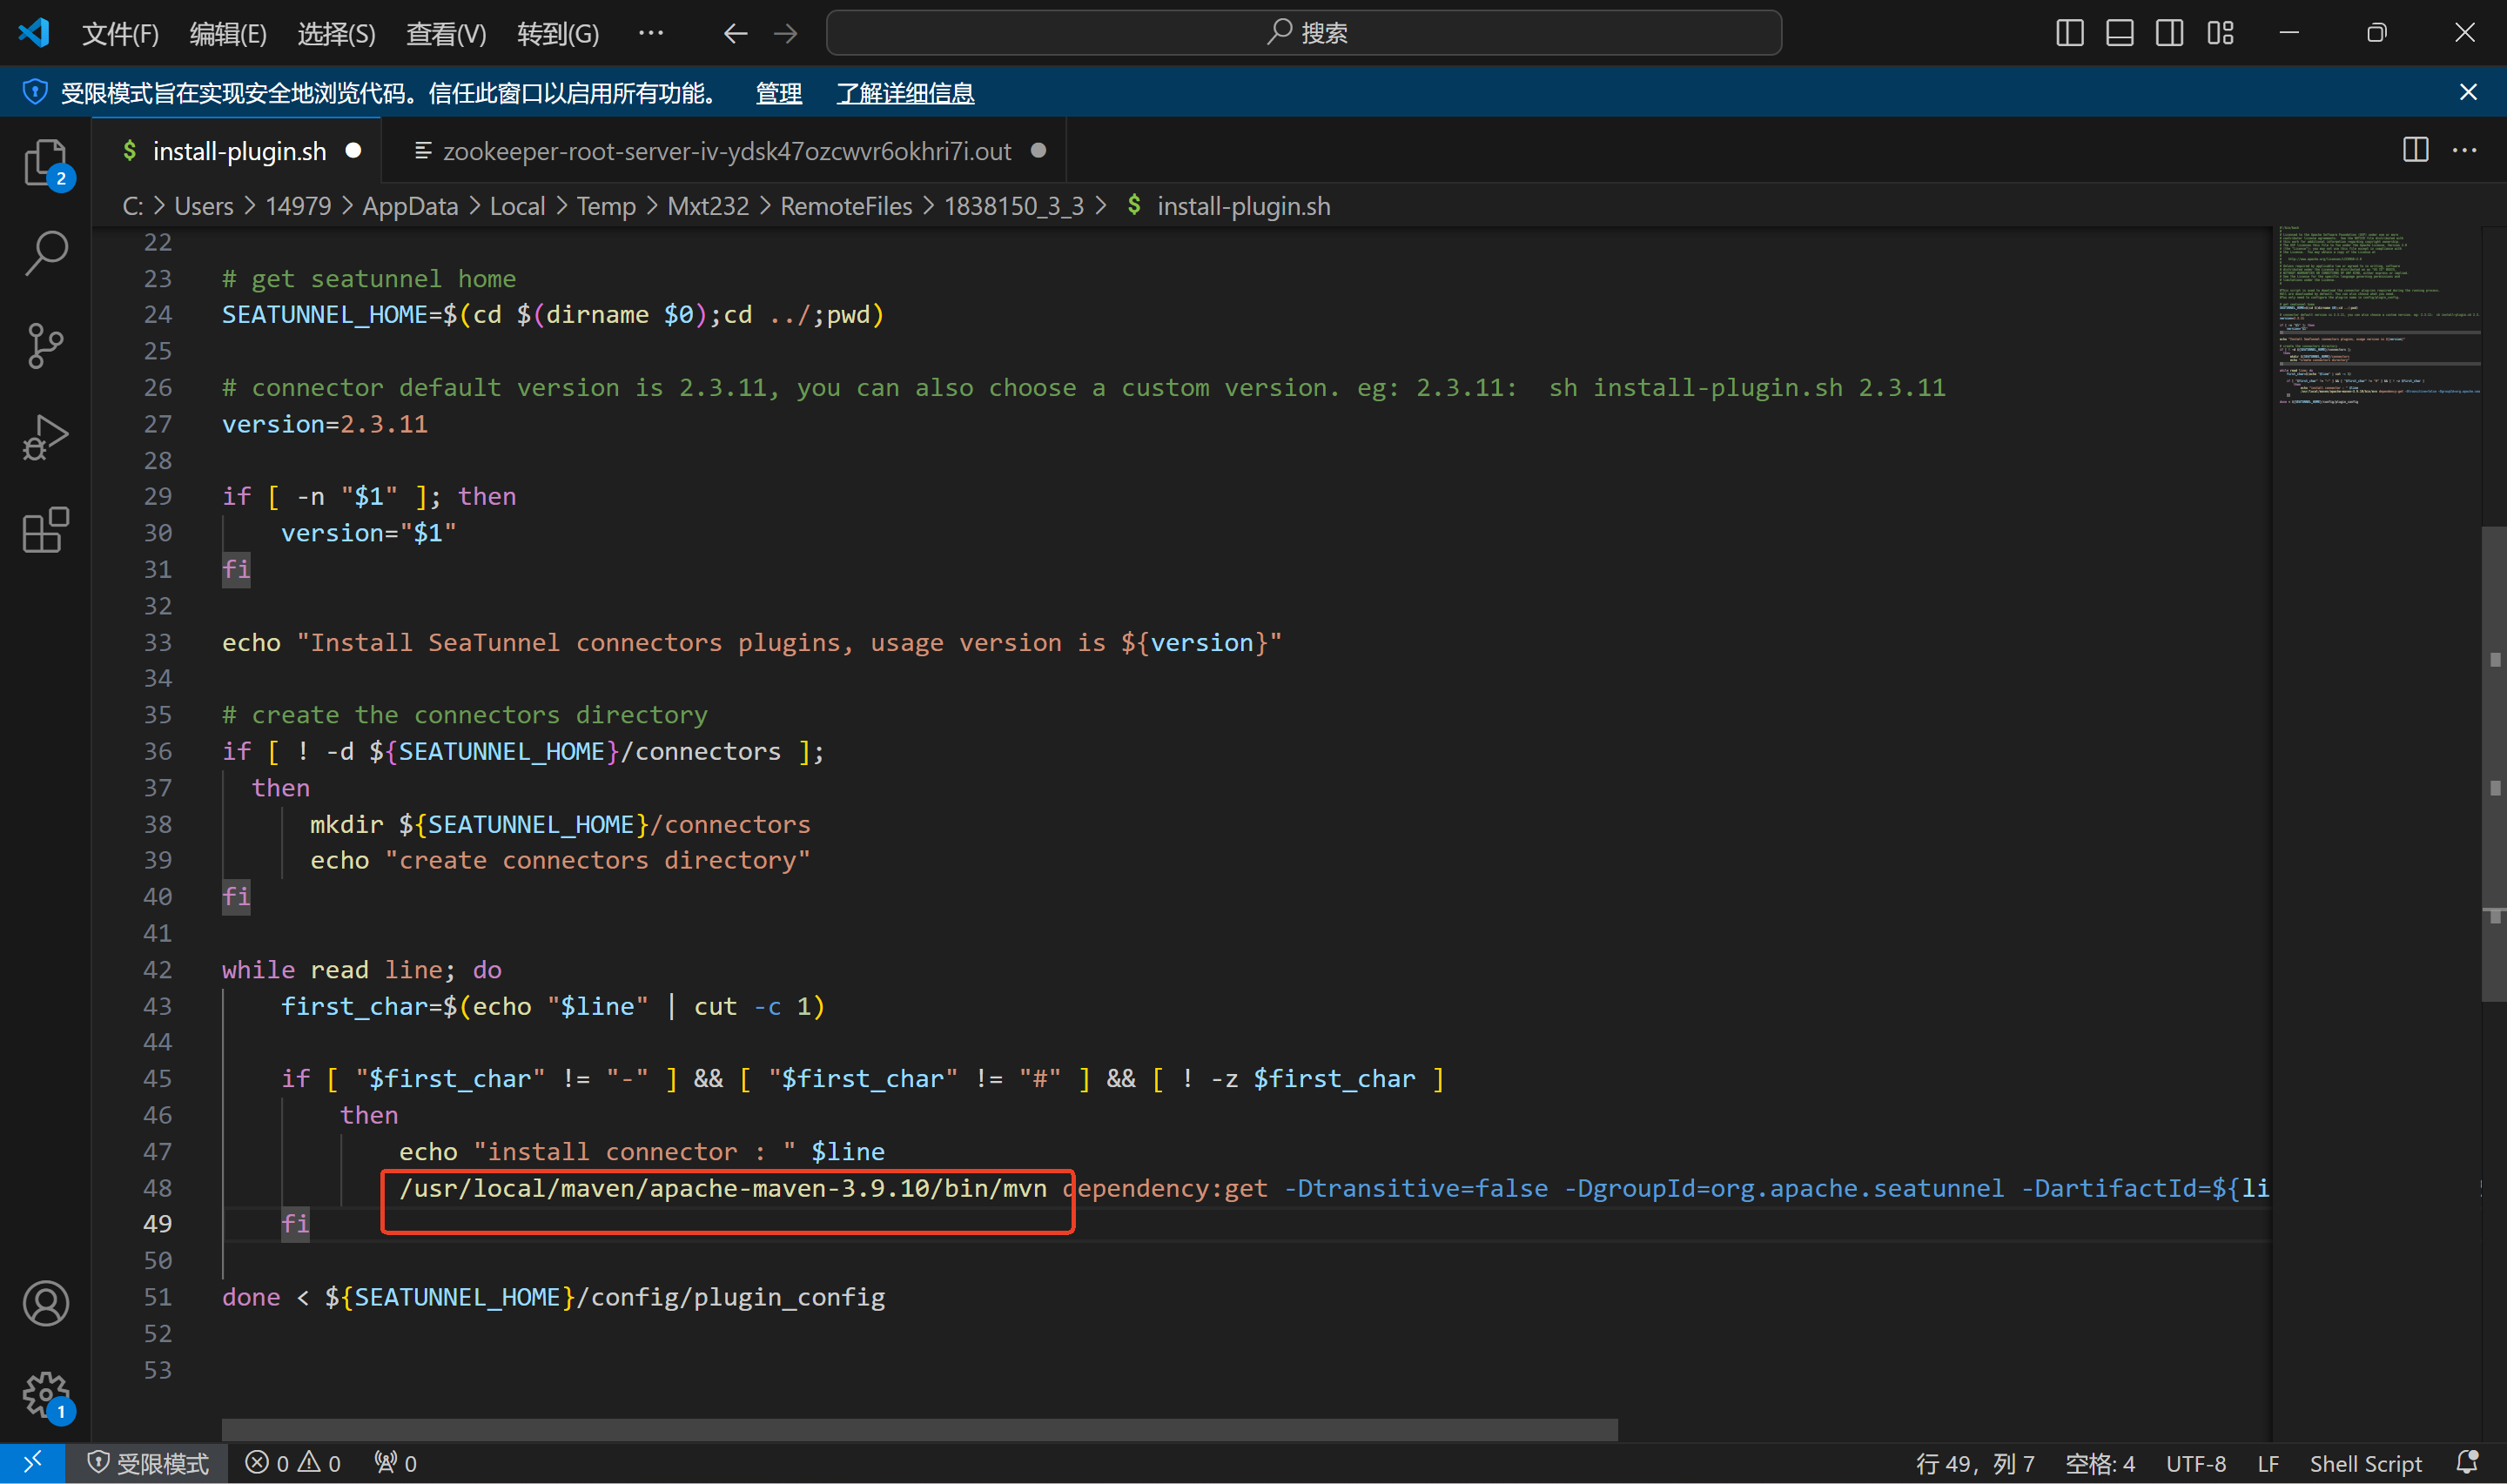Screen dimensions: 2507x1484
Task: Open editor More Actions ellipsis
Action: [x=2465, y=150]
